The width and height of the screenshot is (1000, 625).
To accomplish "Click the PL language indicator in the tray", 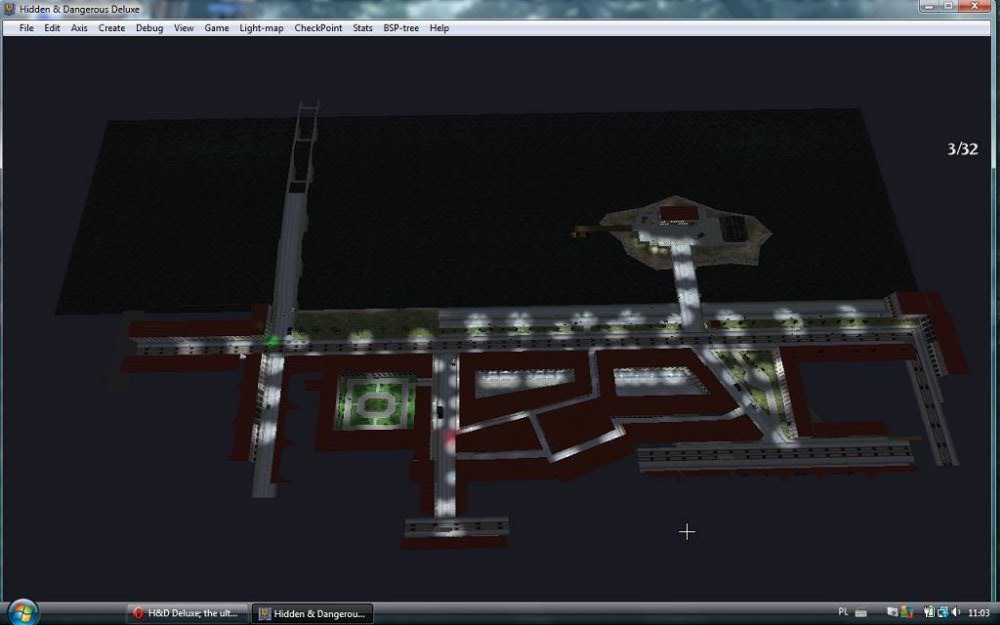I will pyautogui.click(x=843, y=612).
